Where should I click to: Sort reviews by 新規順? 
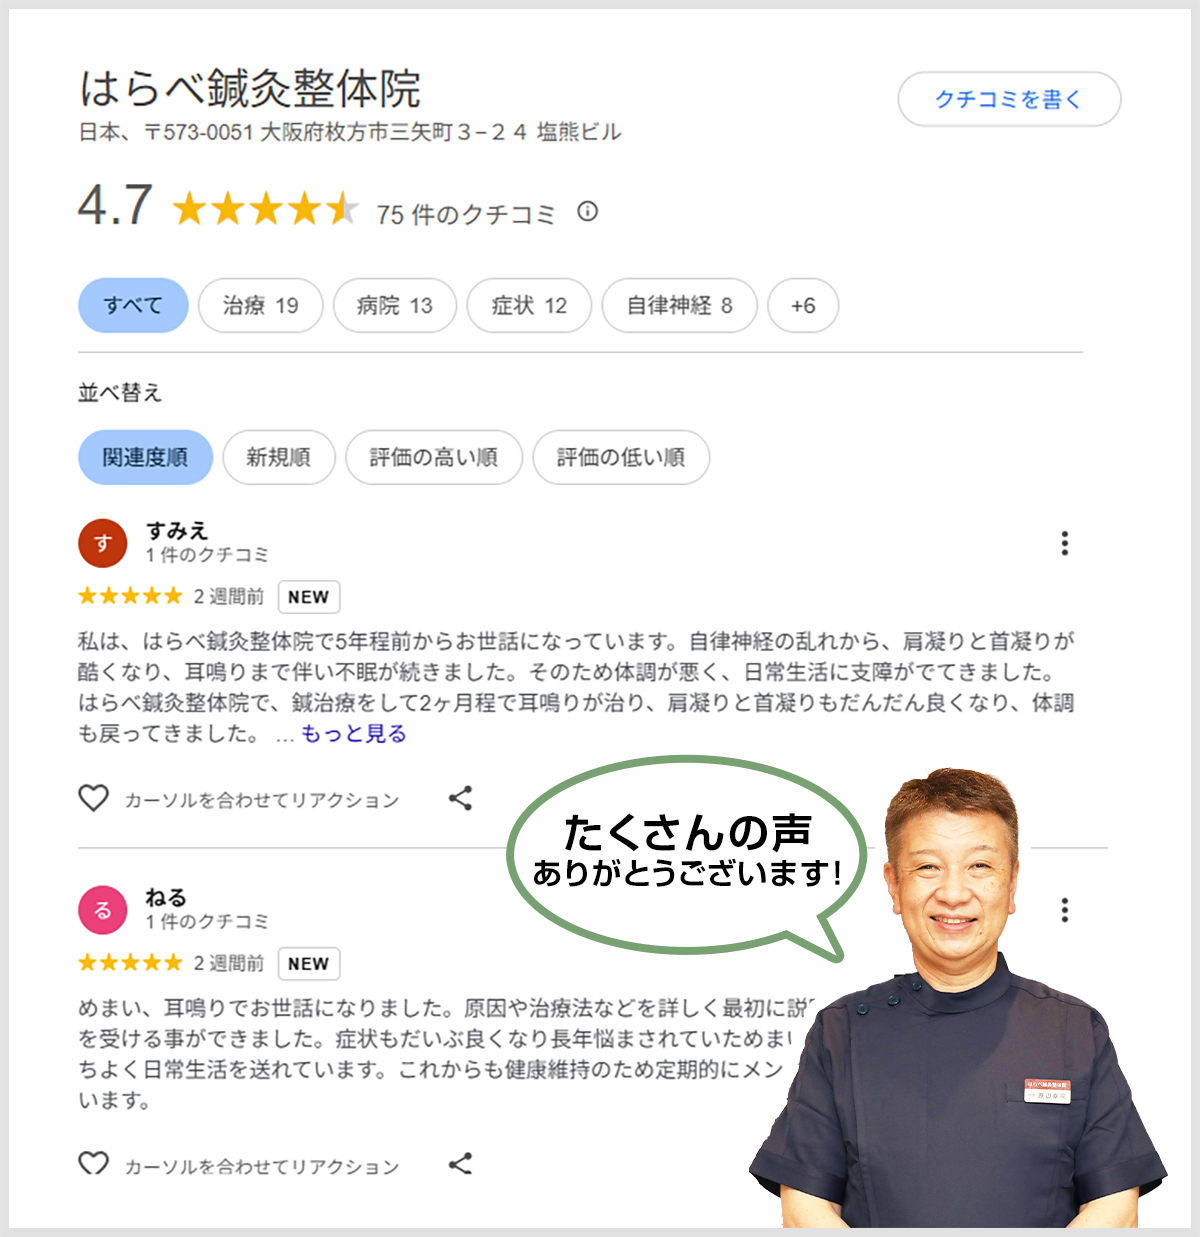click(x=279, y=457)
